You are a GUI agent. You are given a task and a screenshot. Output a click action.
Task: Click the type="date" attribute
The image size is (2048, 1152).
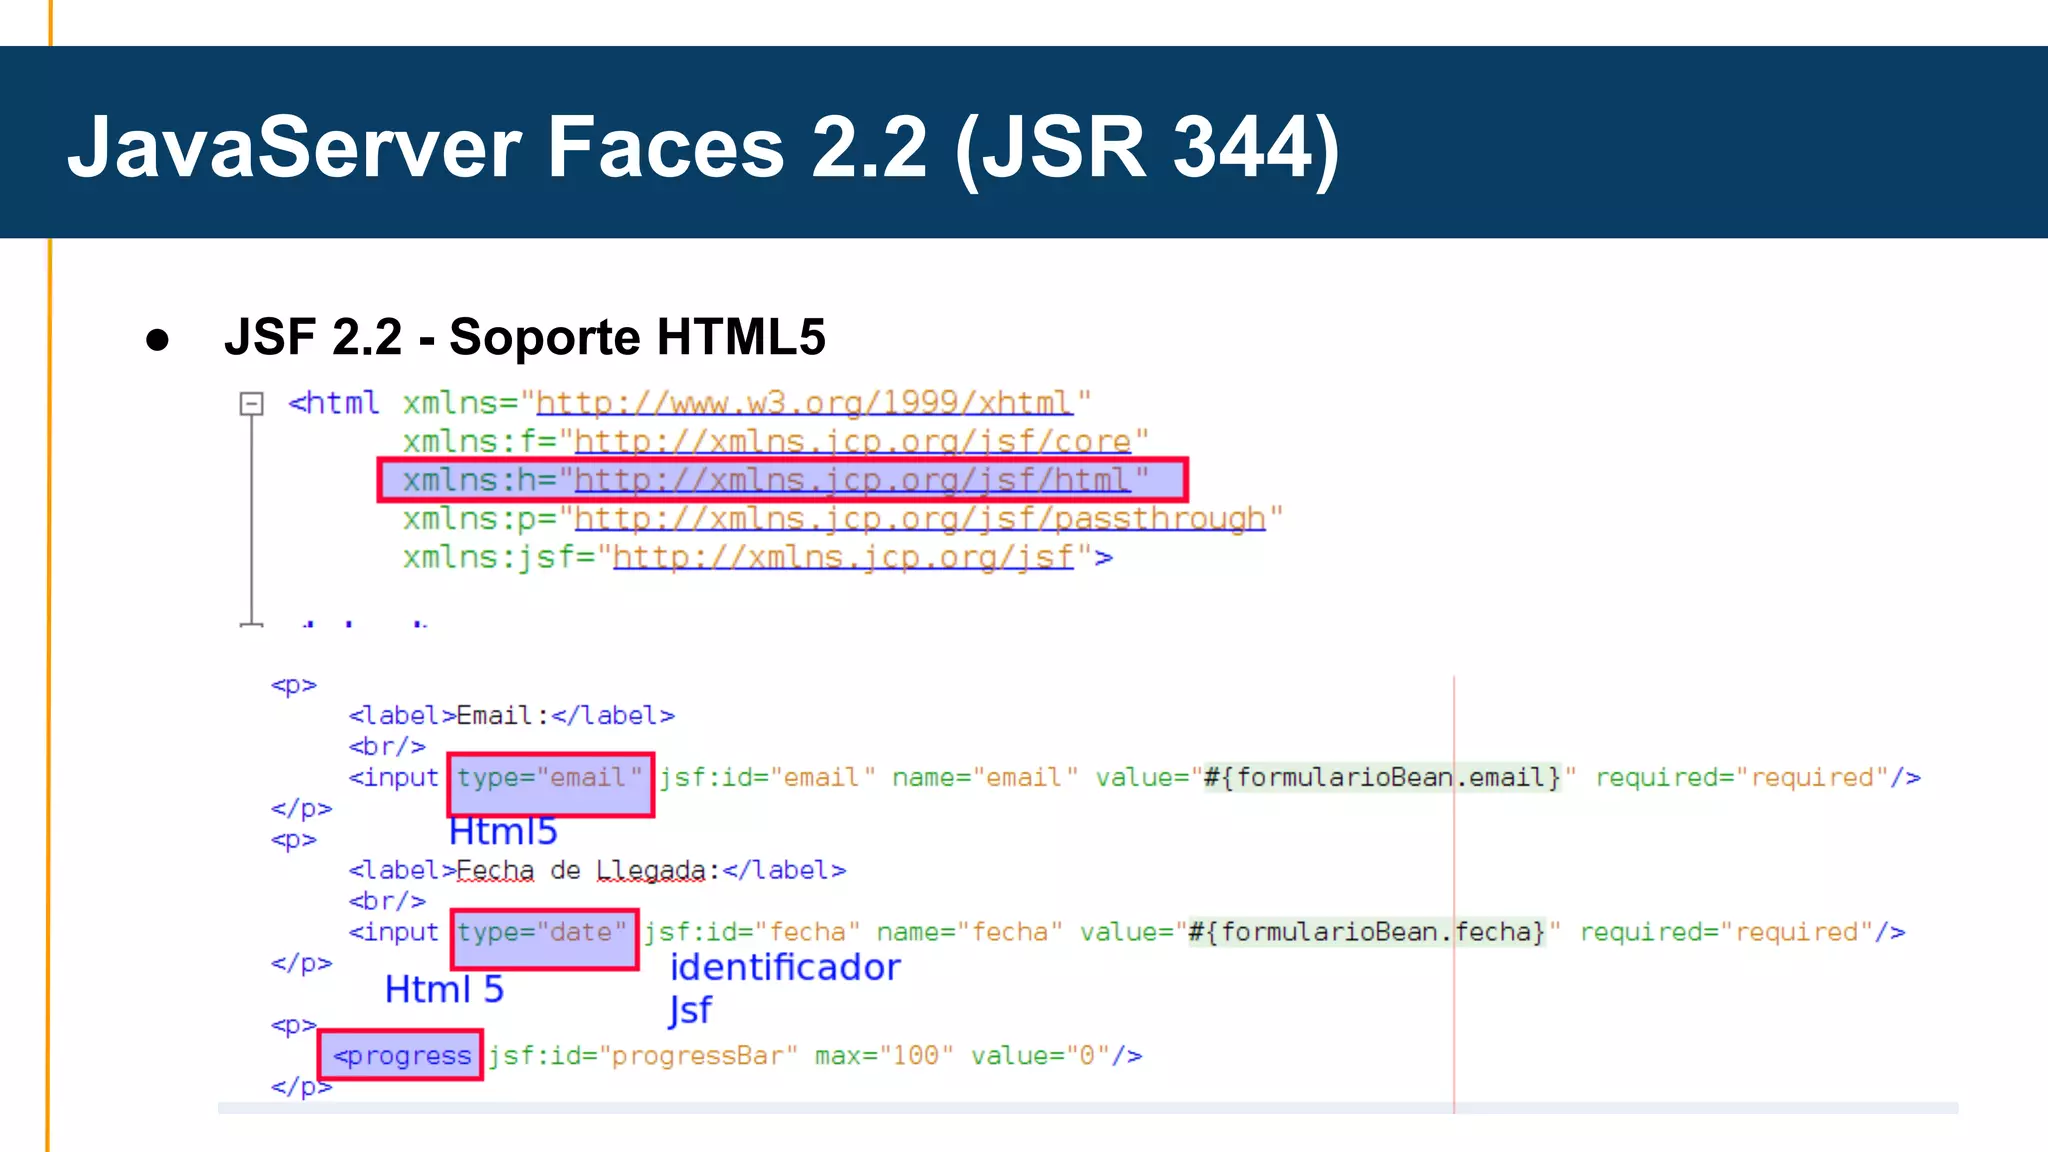[542, 933]
